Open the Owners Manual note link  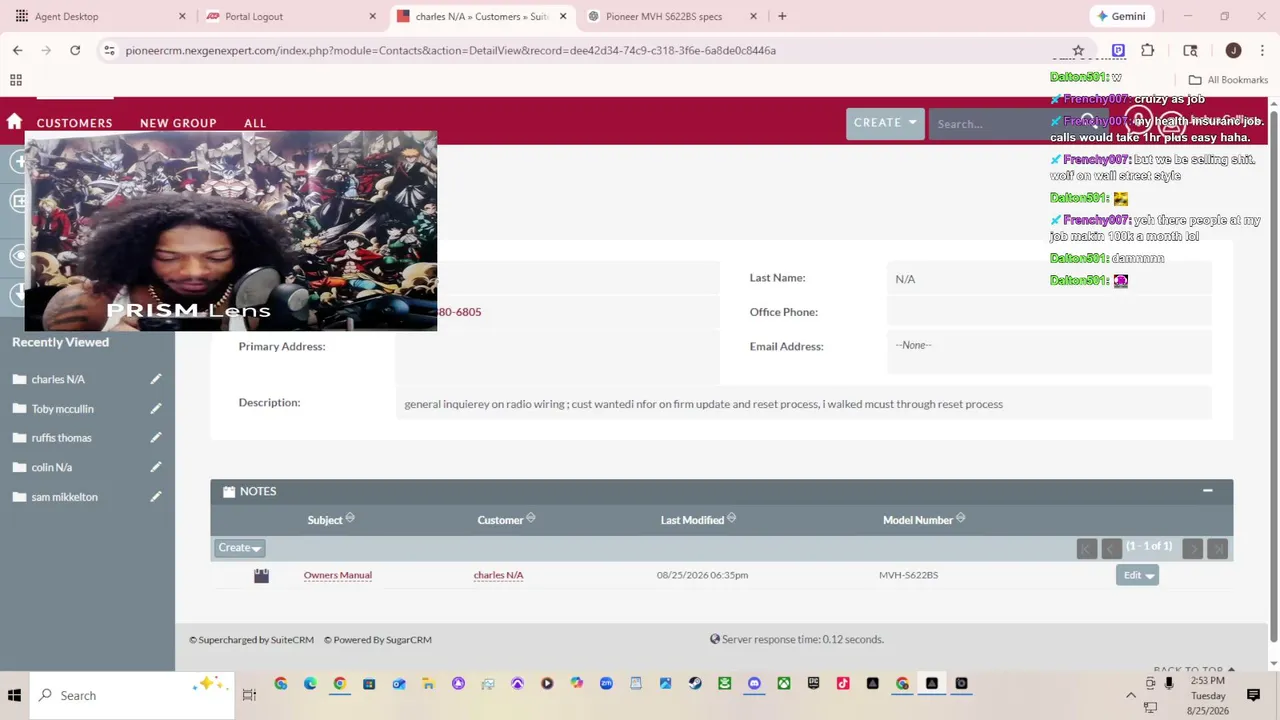click(x=338, y=575)
